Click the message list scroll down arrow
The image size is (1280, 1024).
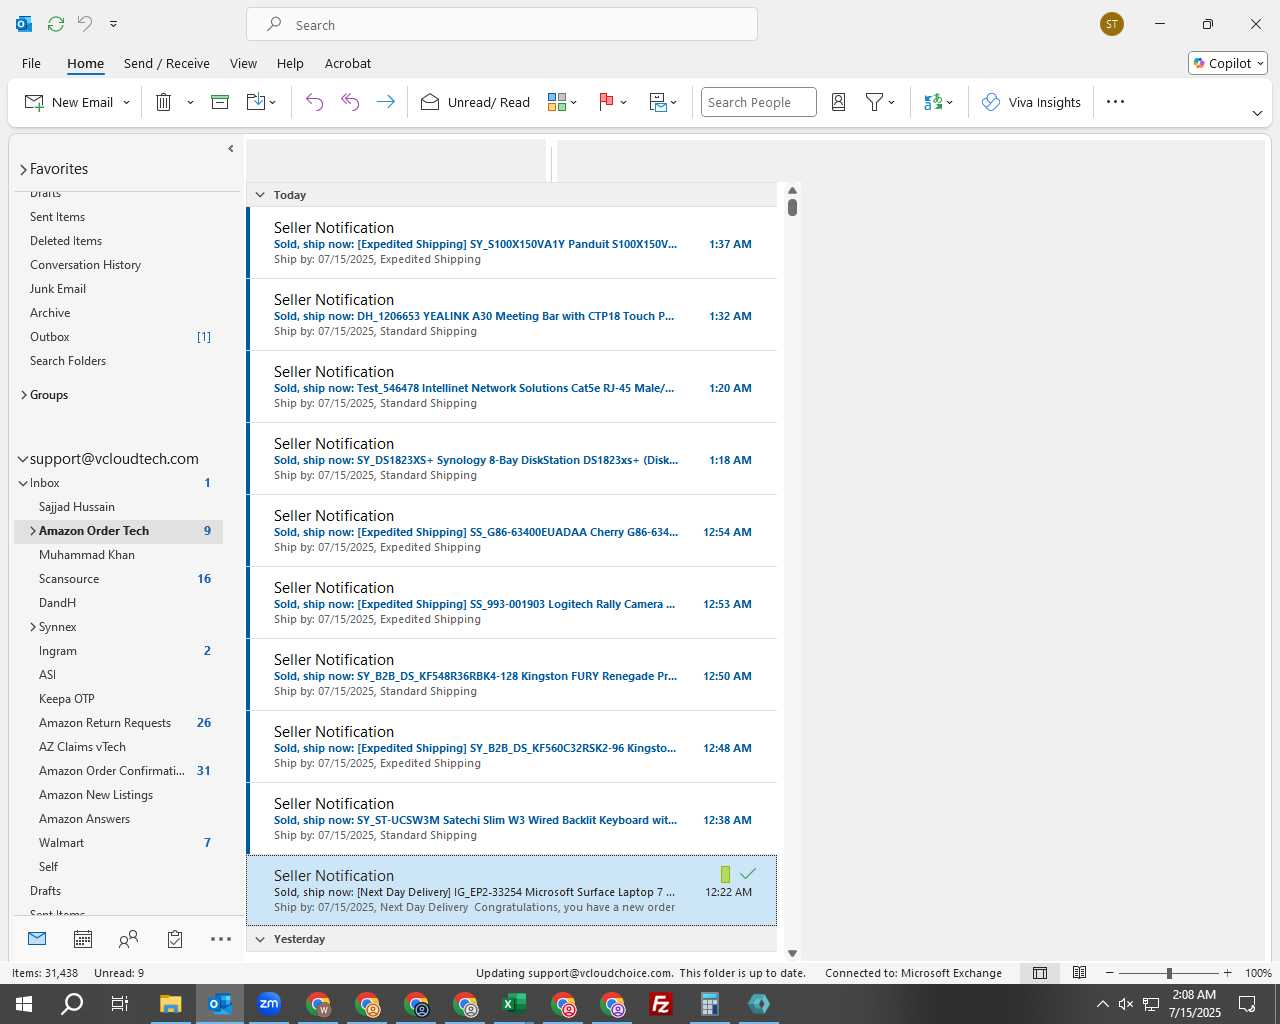click(792, 953)
